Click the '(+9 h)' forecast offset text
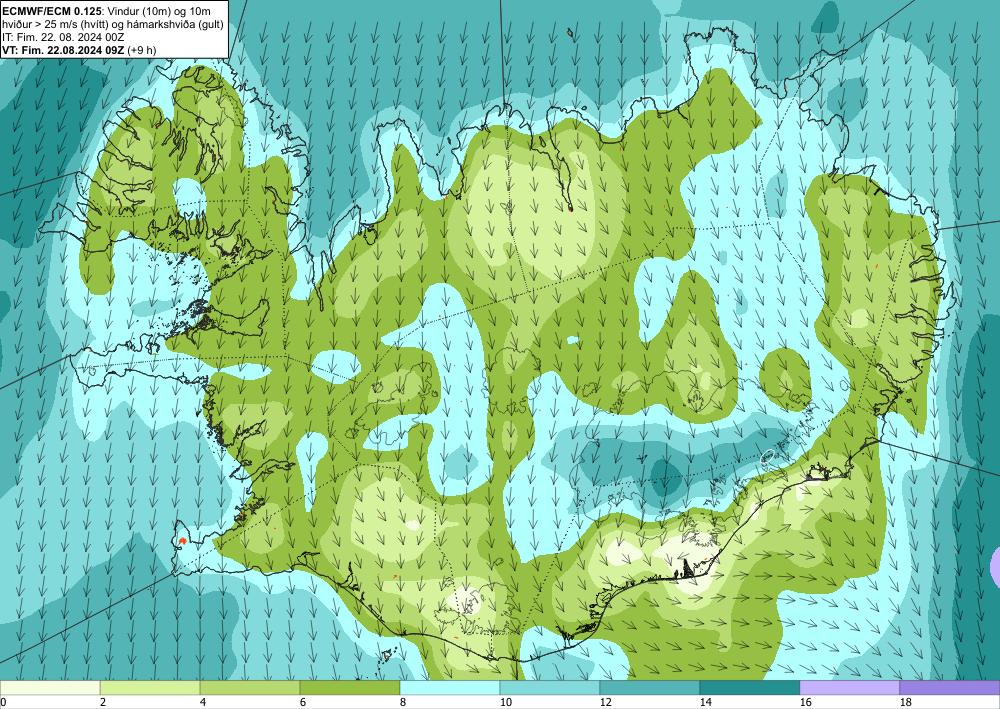The height and width of the screenshot is (709, 1000). (x=142, y=50)
